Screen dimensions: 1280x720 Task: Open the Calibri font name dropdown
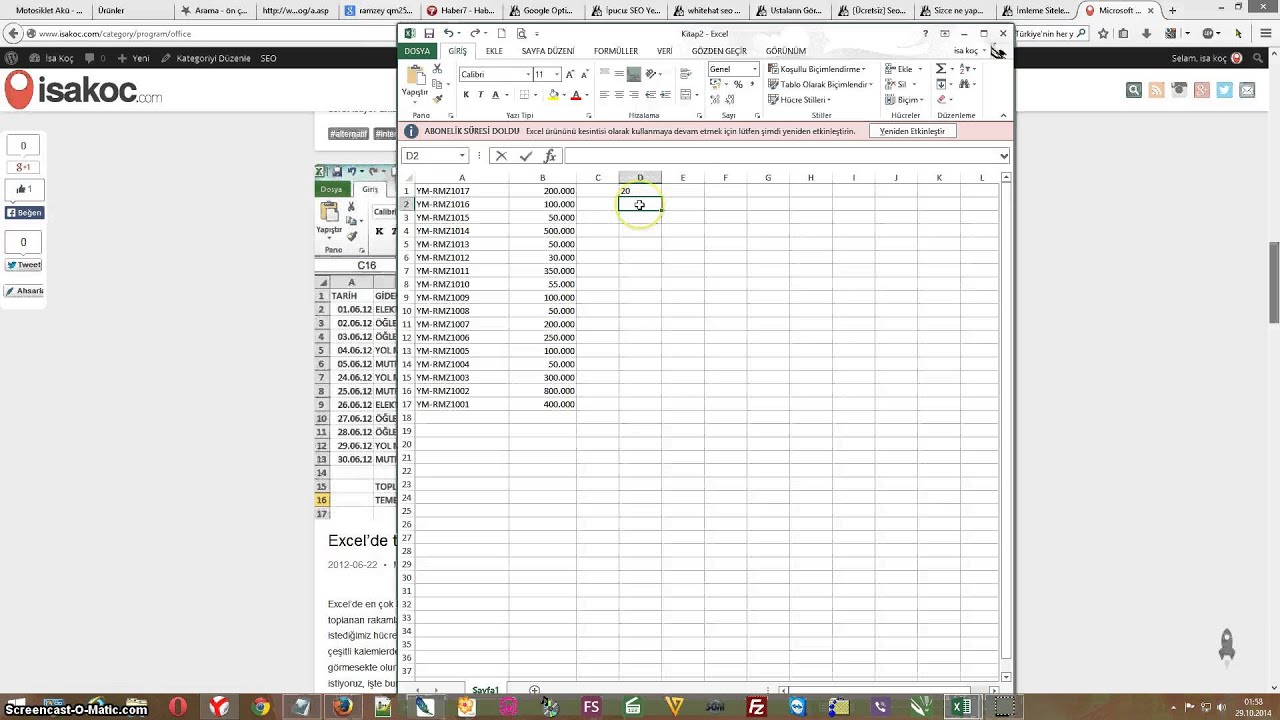(528, 74)
